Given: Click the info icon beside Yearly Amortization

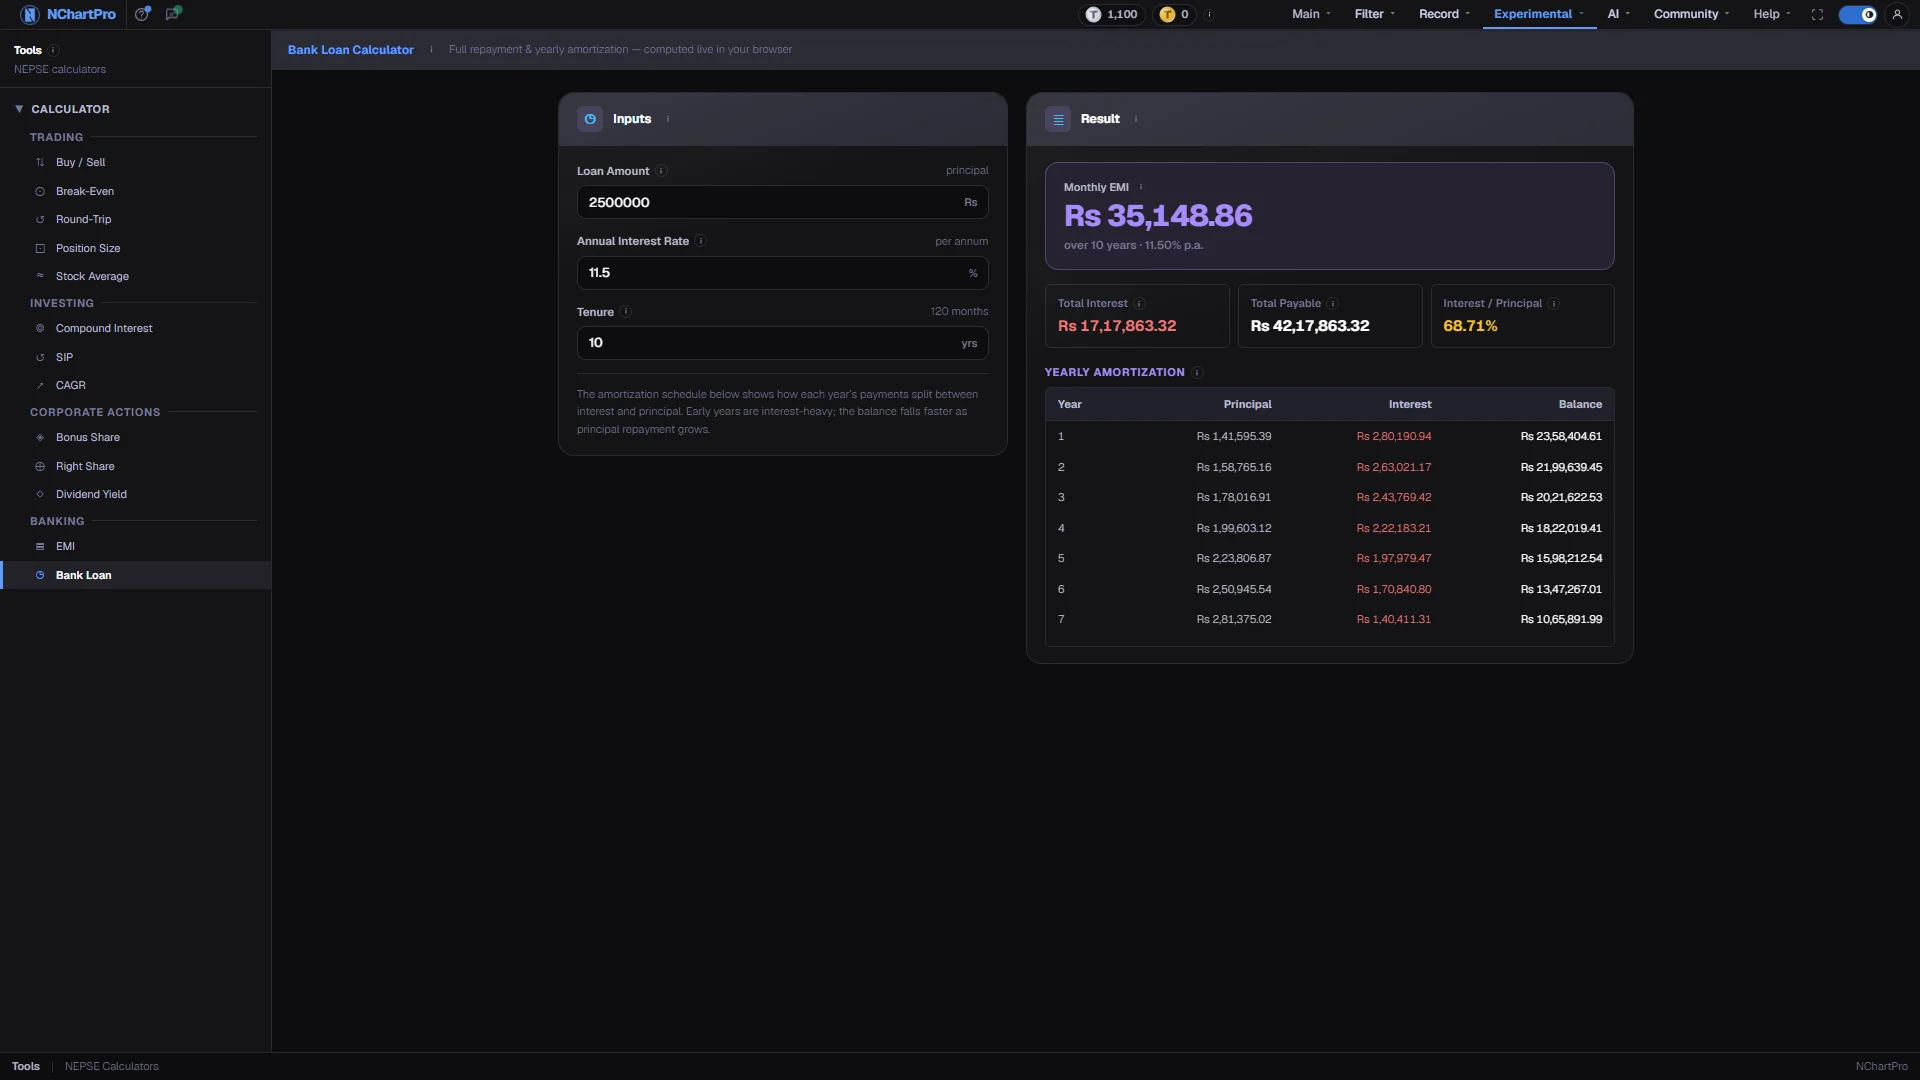Looking at the screenshot, I should click(x=1197, y=372).
